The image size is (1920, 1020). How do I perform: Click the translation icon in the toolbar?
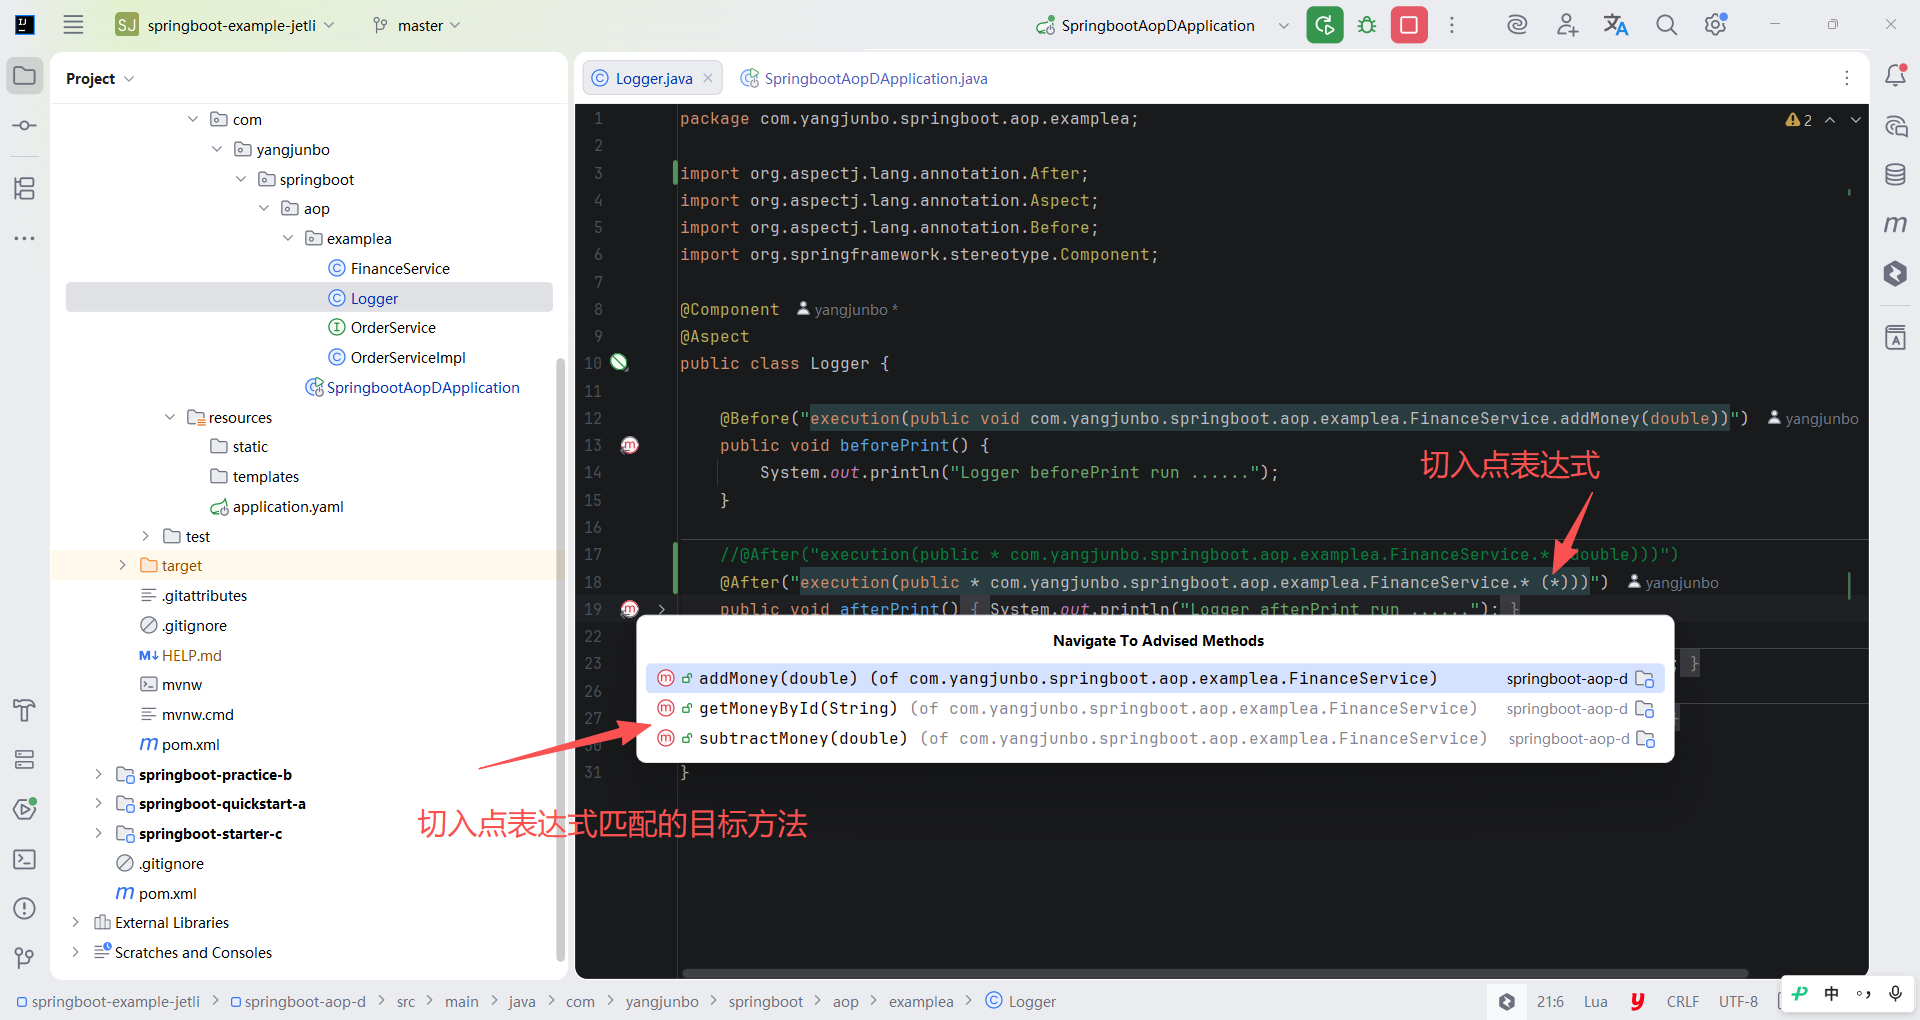click(1616, 25)
